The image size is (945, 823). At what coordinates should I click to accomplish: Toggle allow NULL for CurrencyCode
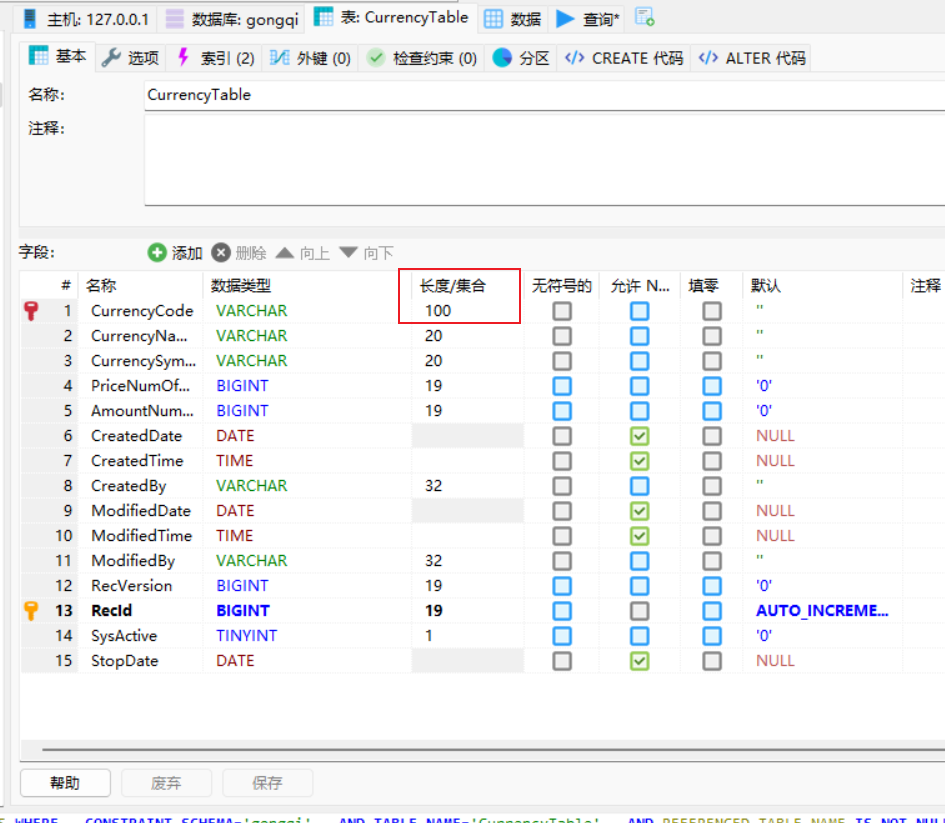[x=639, y=311]
